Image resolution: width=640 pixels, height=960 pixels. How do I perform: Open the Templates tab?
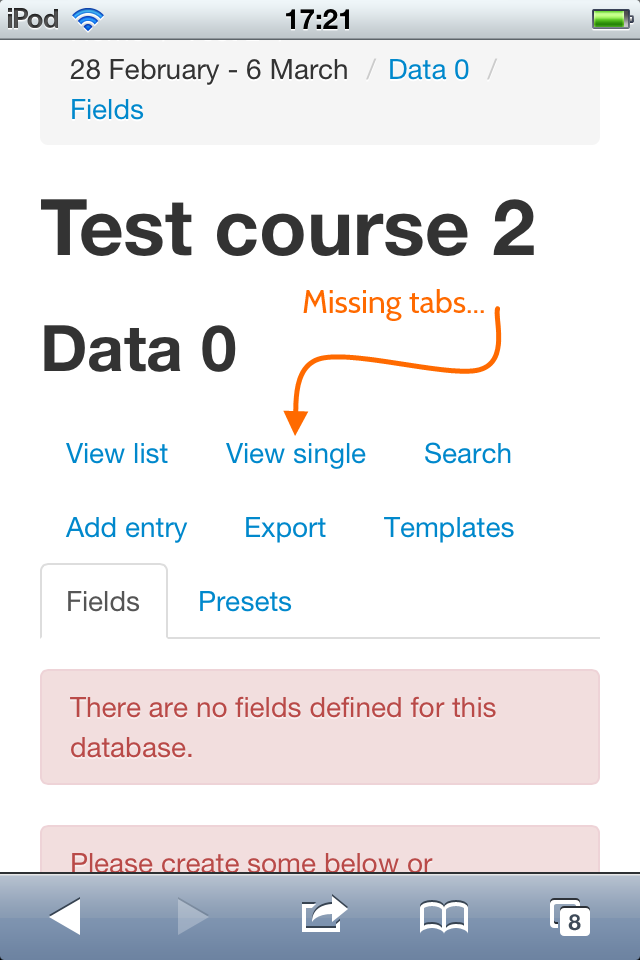coord(448,527)
